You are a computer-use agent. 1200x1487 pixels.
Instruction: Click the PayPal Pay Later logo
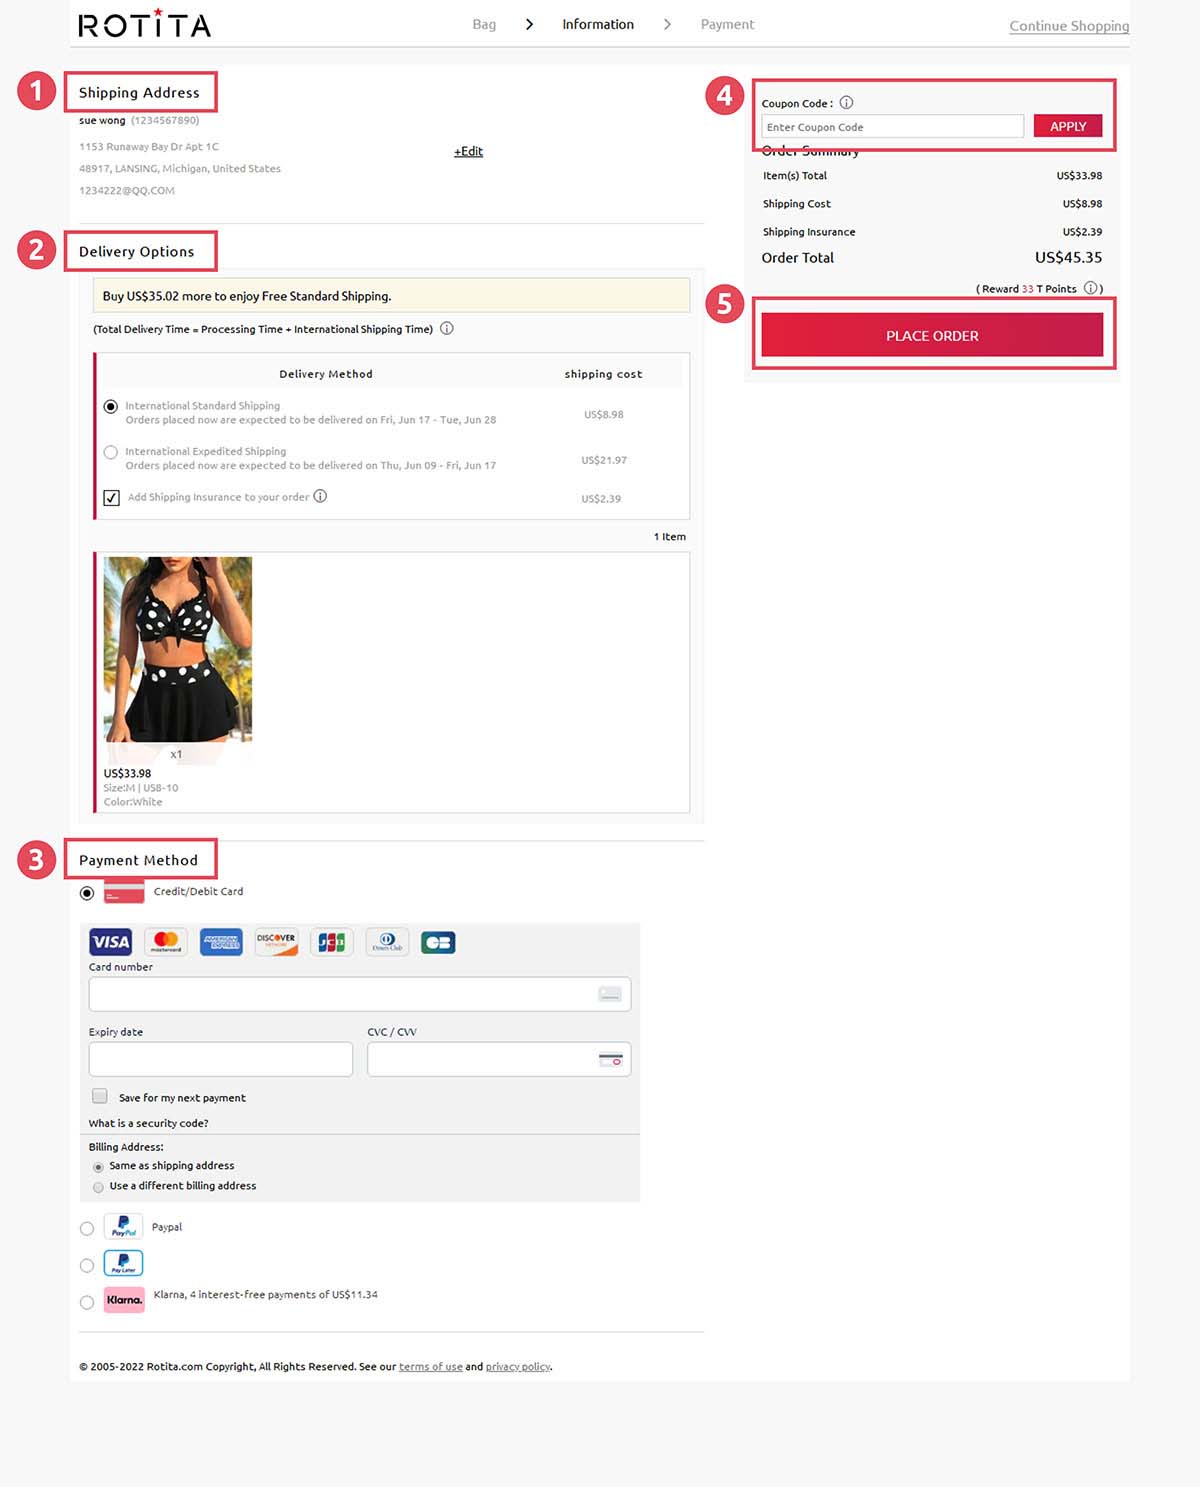pyautogui.click(x=124, y=1263)
